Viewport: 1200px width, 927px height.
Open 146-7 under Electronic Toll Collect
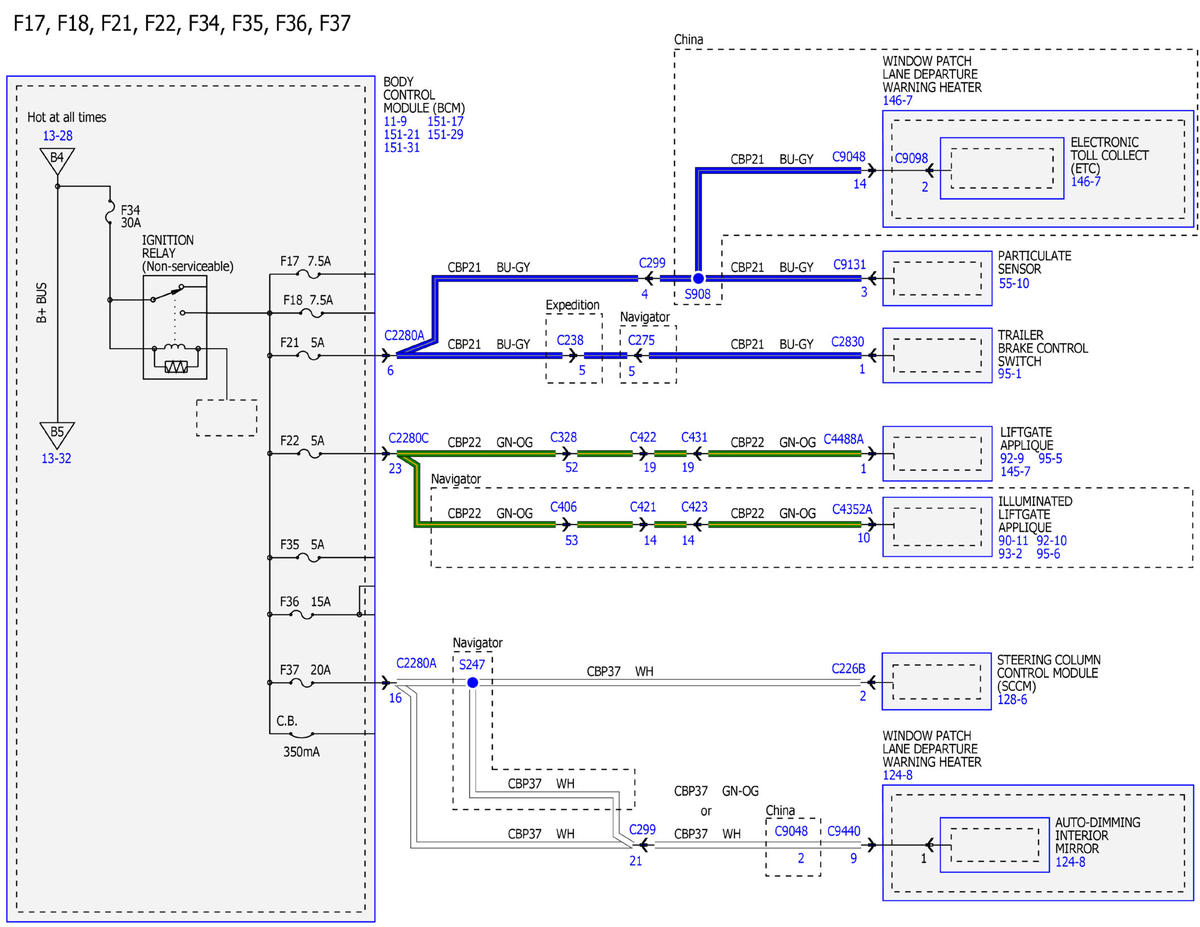click(x=1088, y=182)
